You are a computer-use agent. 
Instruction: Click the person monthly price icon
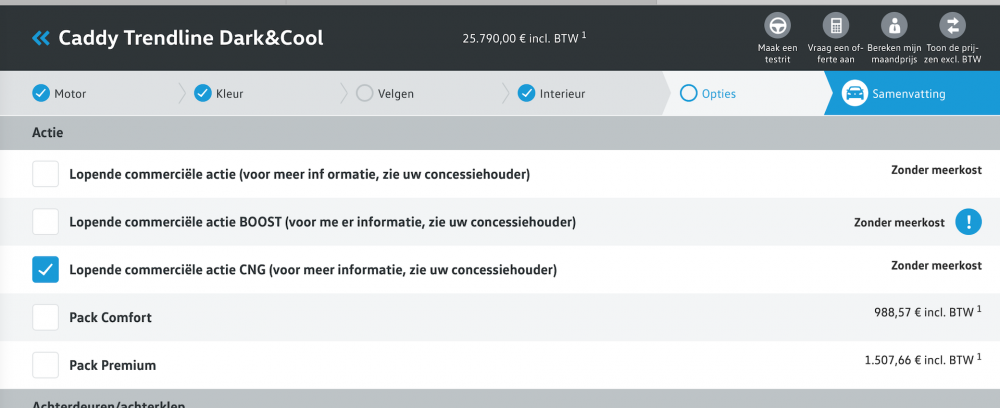tap(894, 26)
